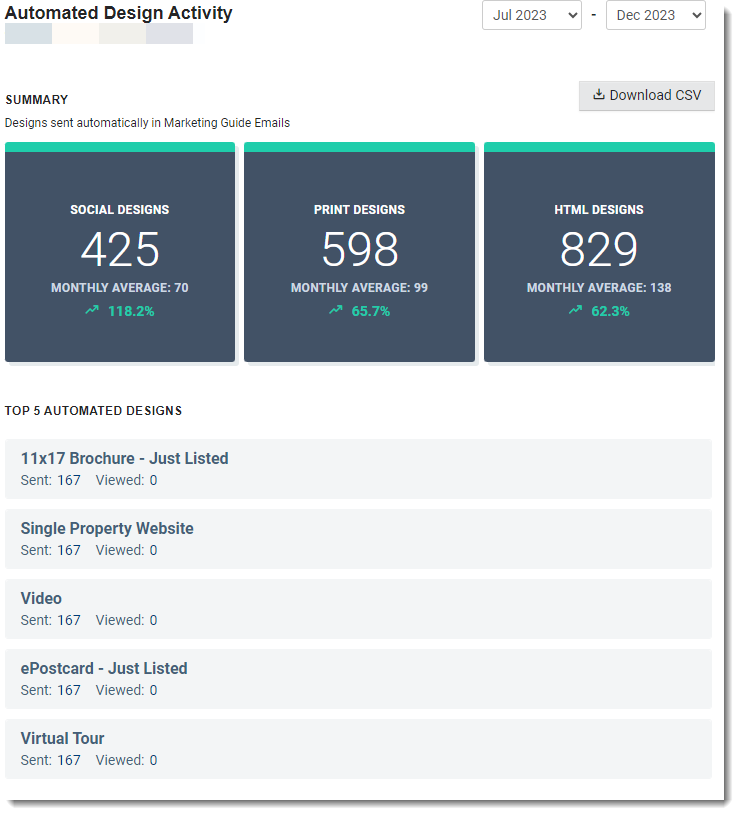This screenshot has height=815, width=739.
Task: Select the Virtual Tour design row
Action: point(358,748)
